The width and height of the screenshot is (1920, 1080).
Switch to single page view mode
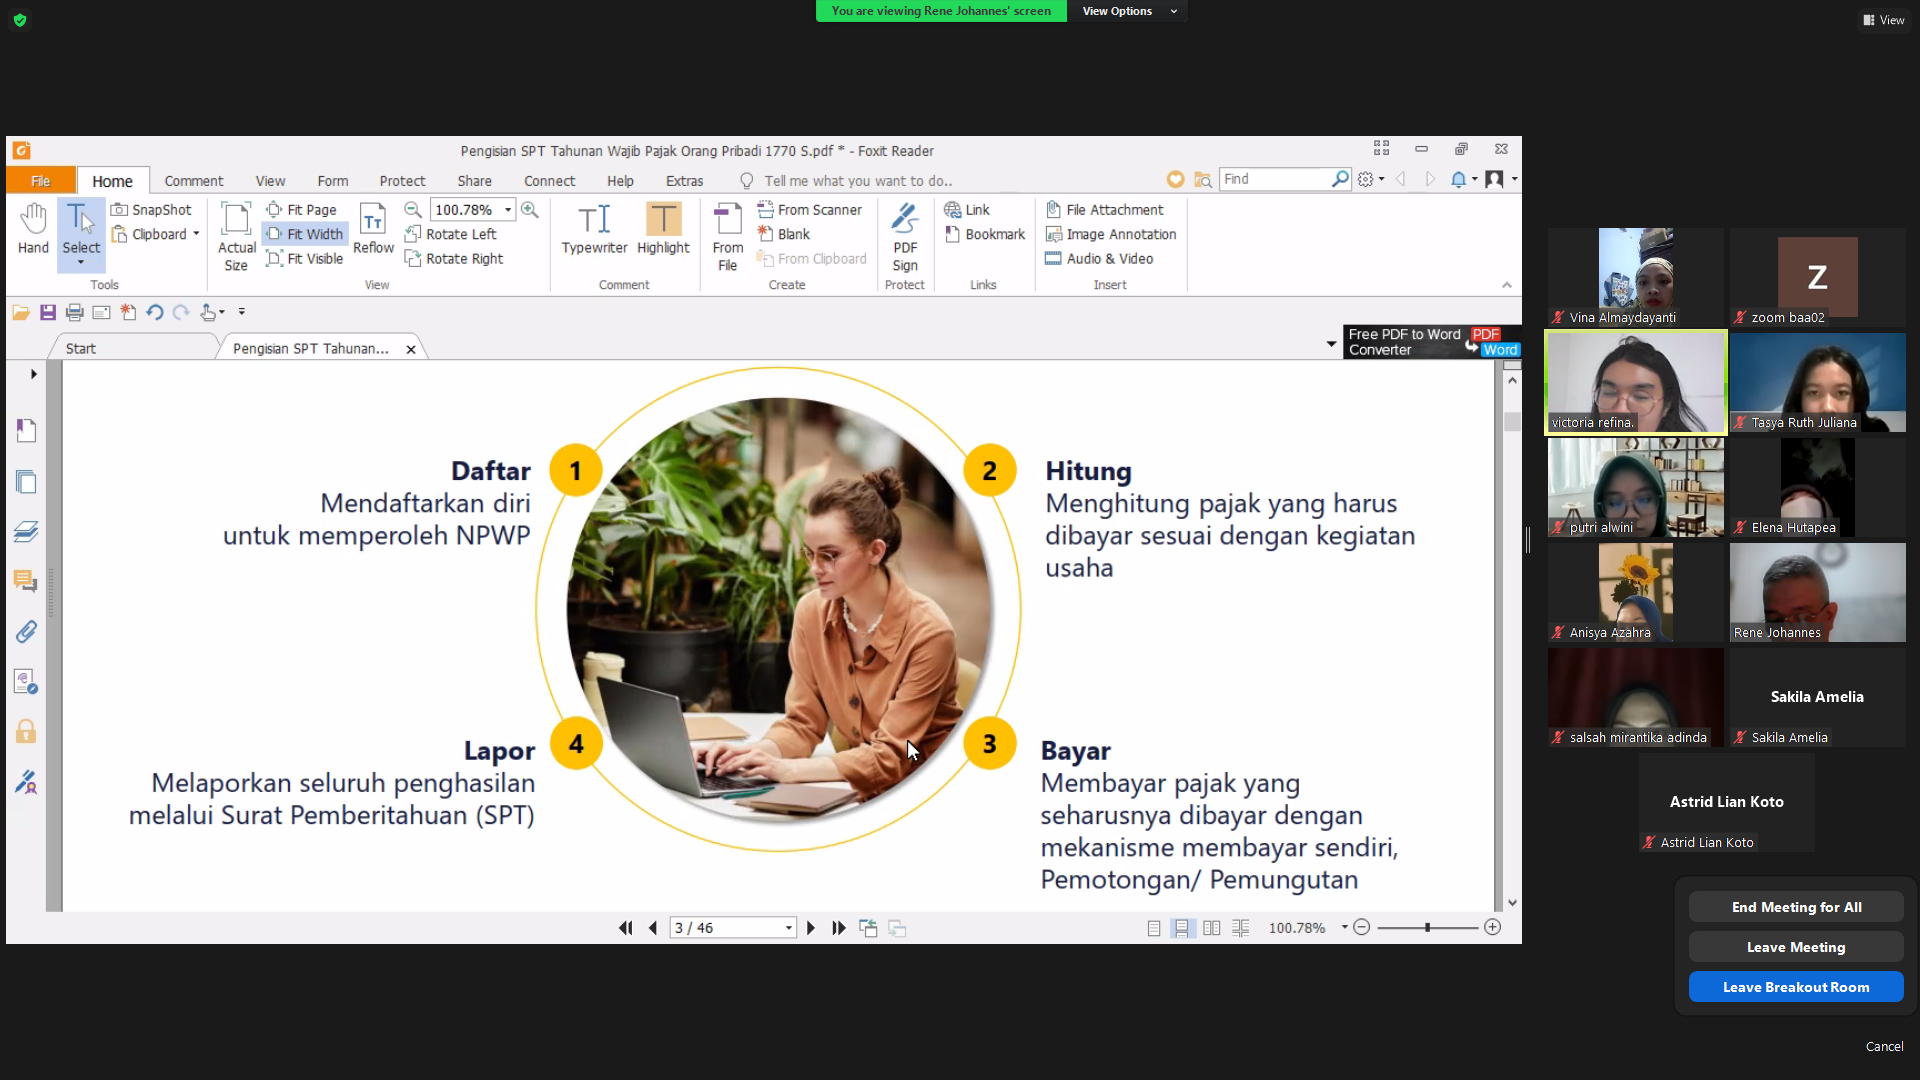[x=1154, y=928]
